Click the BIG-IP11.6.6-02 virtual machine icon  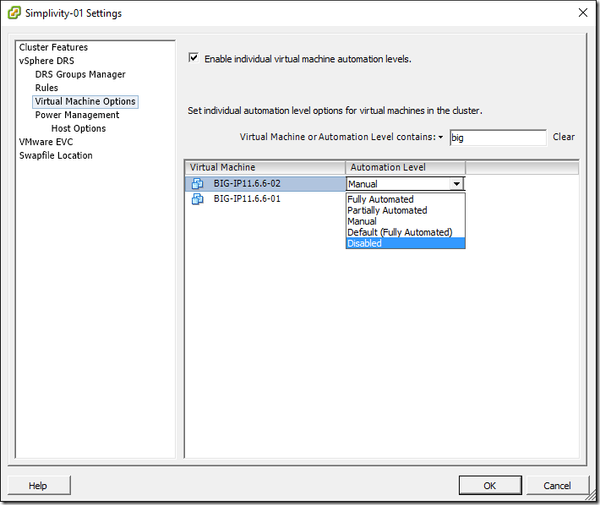pyautogui.click(x=197, y=184)
